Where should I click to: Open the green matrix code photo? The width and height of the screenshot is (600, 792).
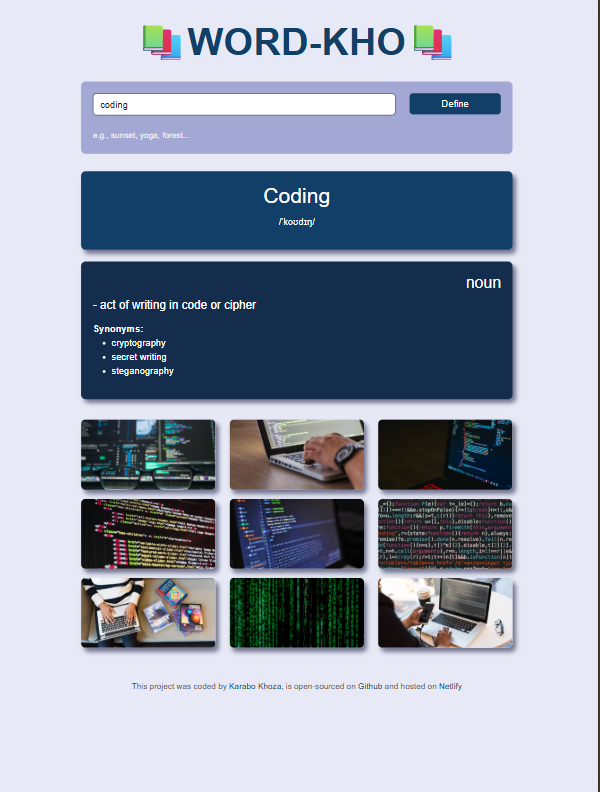pos(297,612)
